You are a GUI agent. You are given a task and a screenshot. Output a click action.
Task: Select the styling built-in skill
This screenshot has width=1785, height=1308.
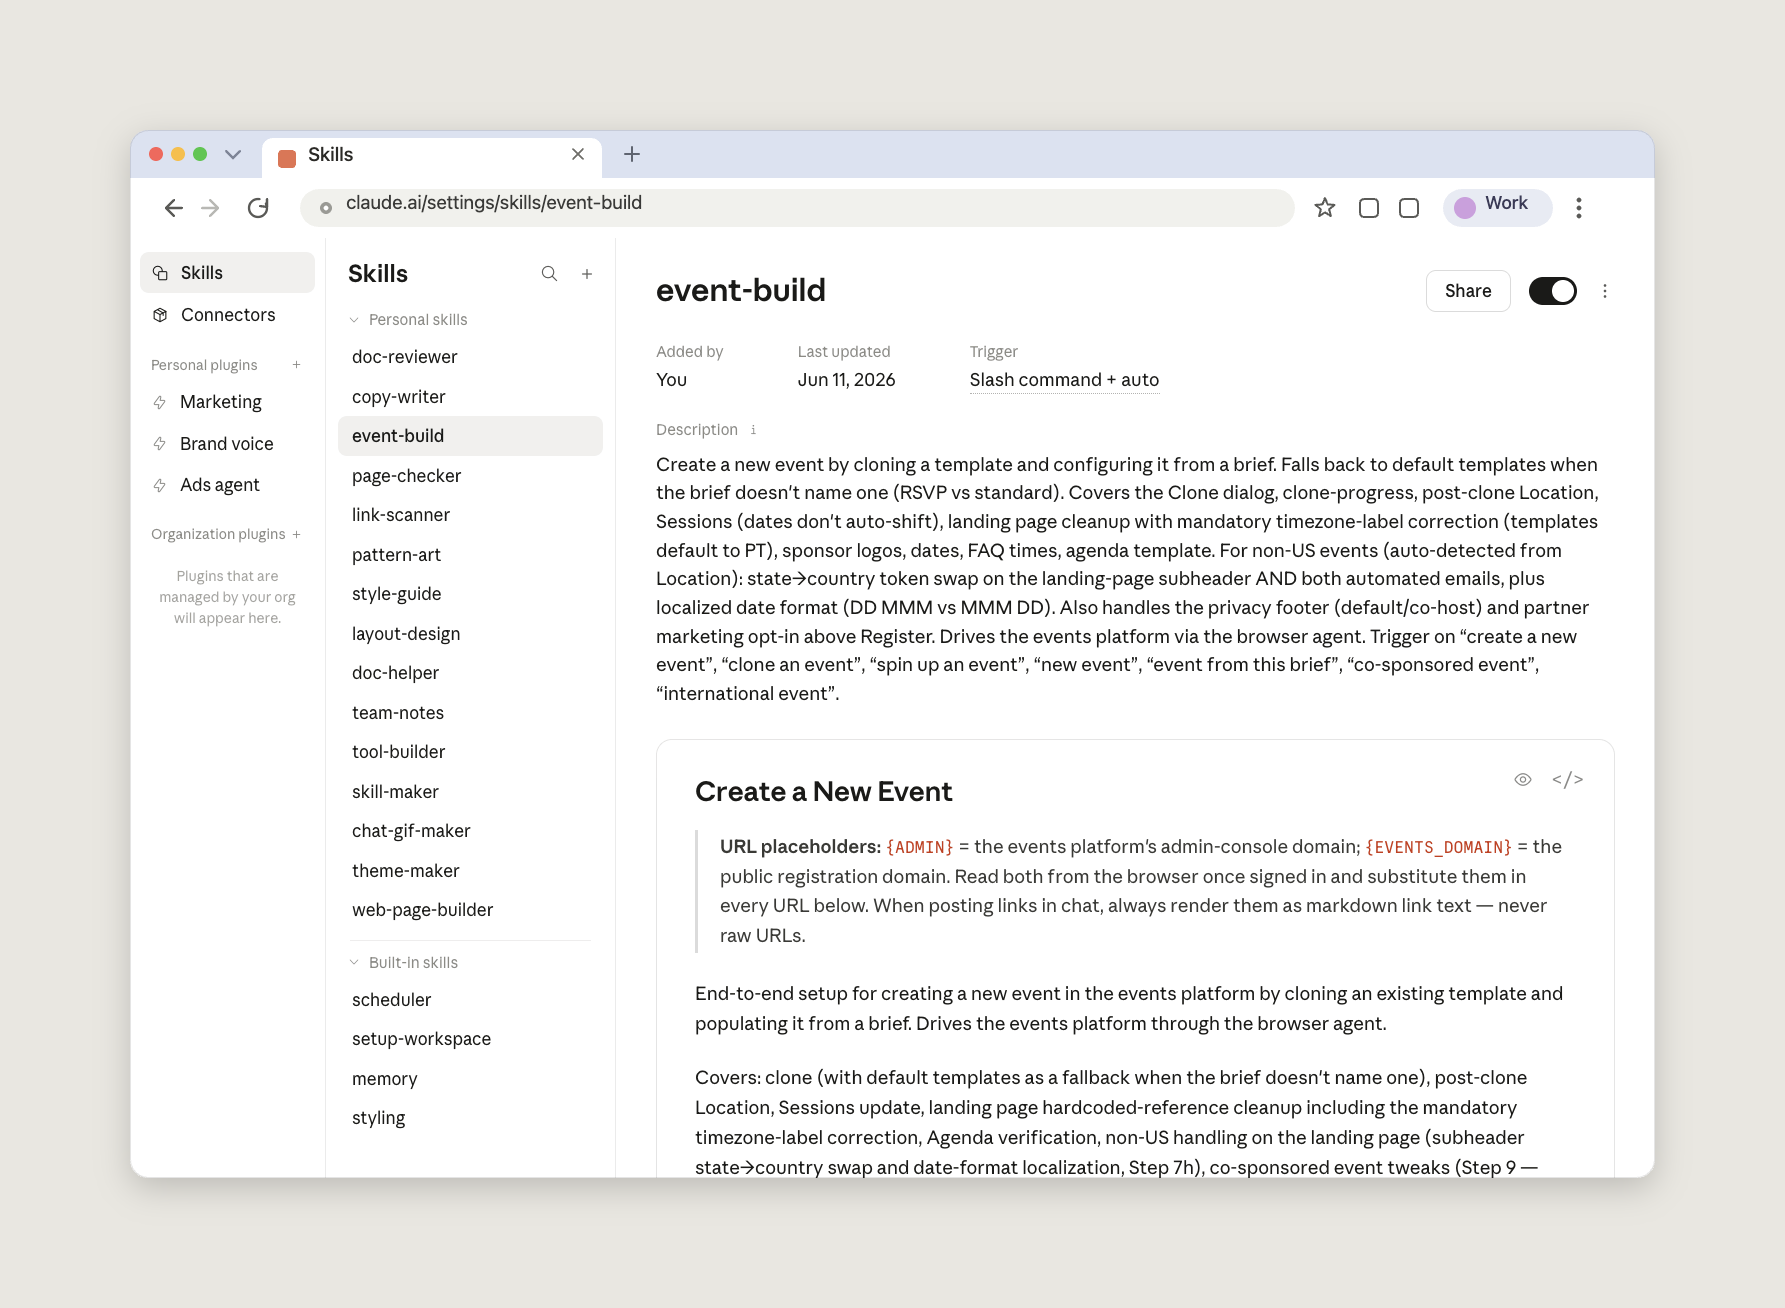[x=470, y=1118]
